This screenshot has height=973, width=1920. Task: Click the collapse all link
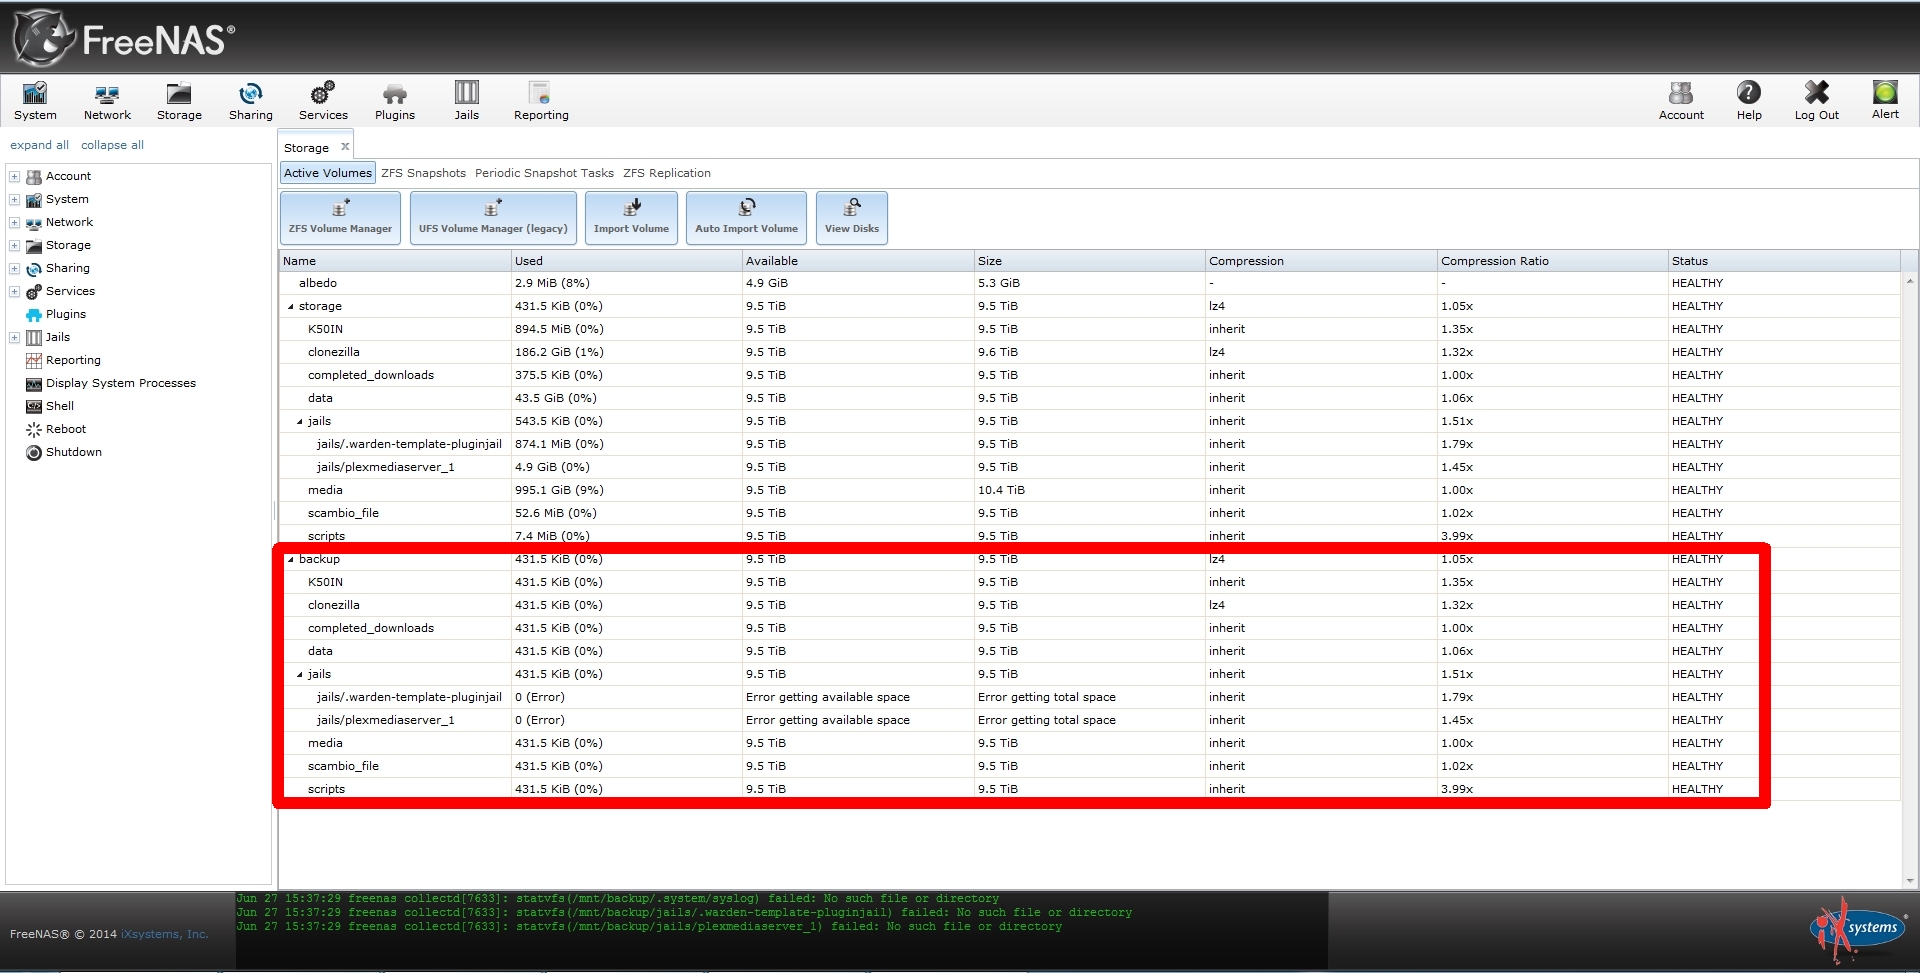coord(112,145)
